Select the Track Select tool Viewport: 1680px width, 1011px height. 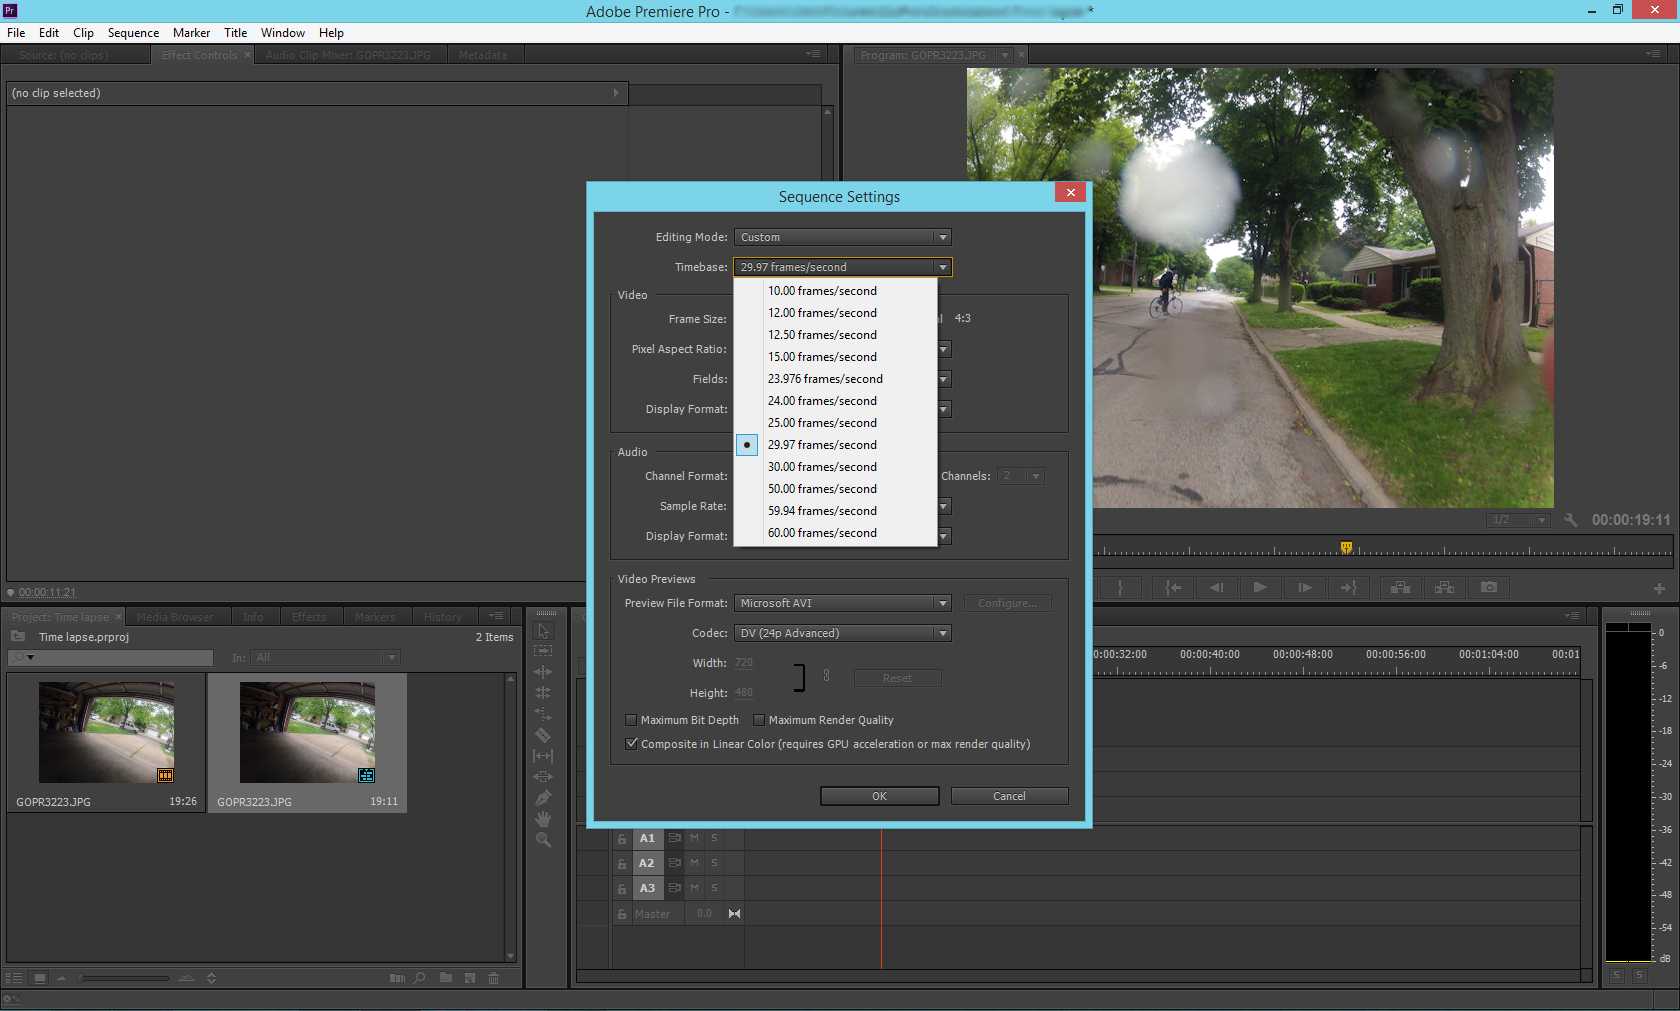[x=543, y=651]
